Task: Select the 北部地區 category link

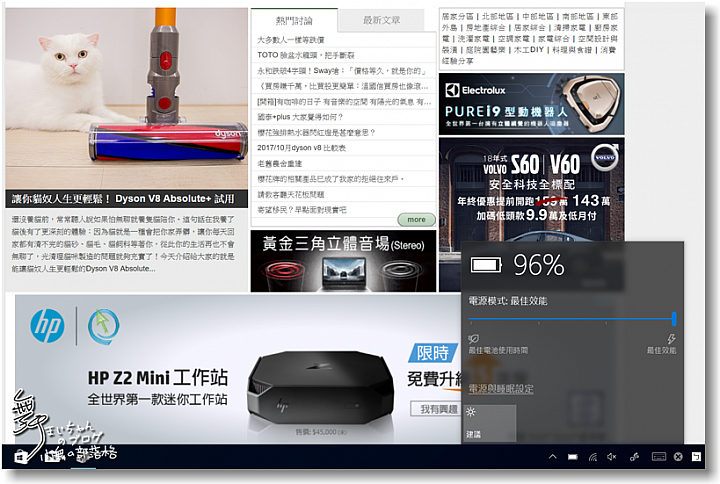Action: [498, 17]
